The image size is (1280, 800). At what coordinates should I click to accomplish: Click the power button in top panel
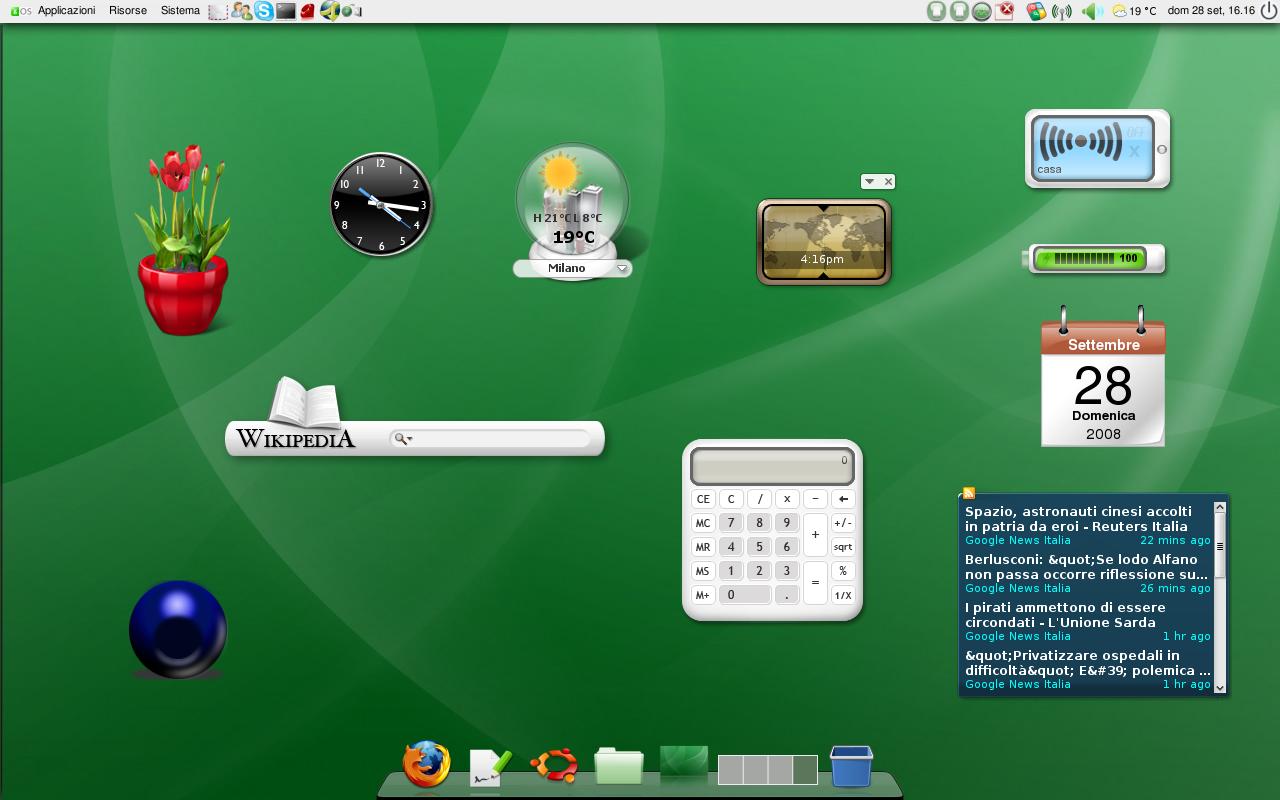(x=1269, y=11)
